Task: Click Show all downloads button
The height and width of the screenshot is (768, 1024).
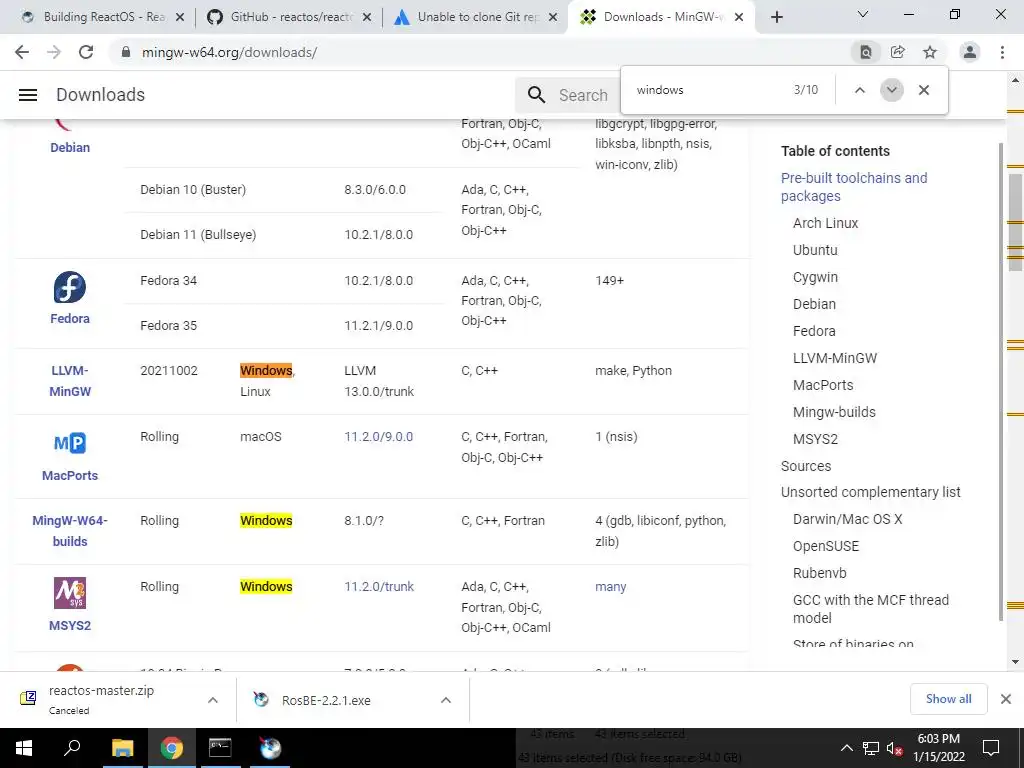Action: click(x=948, y=699)
